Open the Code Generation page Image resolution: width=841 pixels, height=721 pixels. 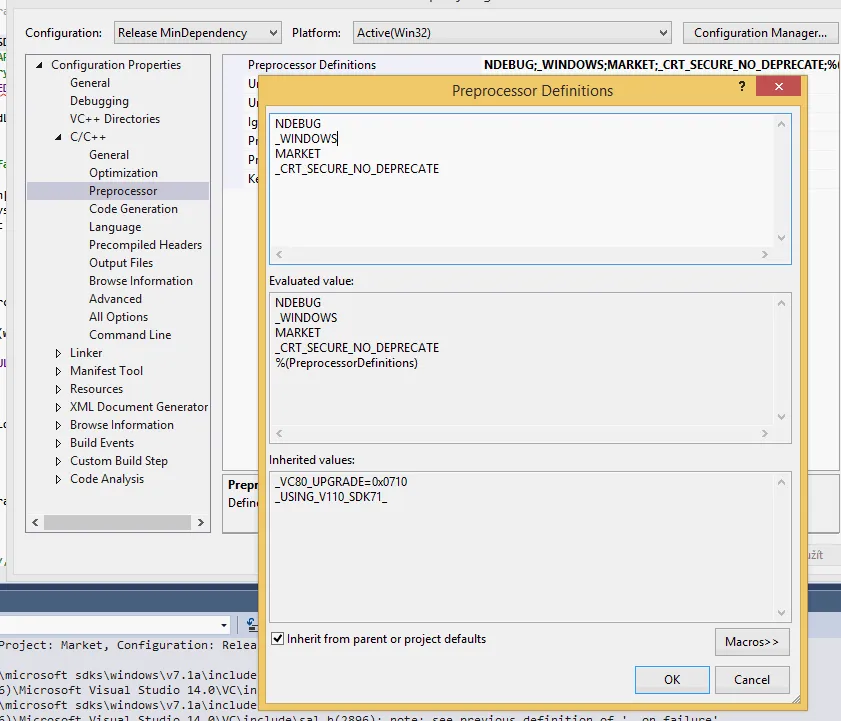133,209
